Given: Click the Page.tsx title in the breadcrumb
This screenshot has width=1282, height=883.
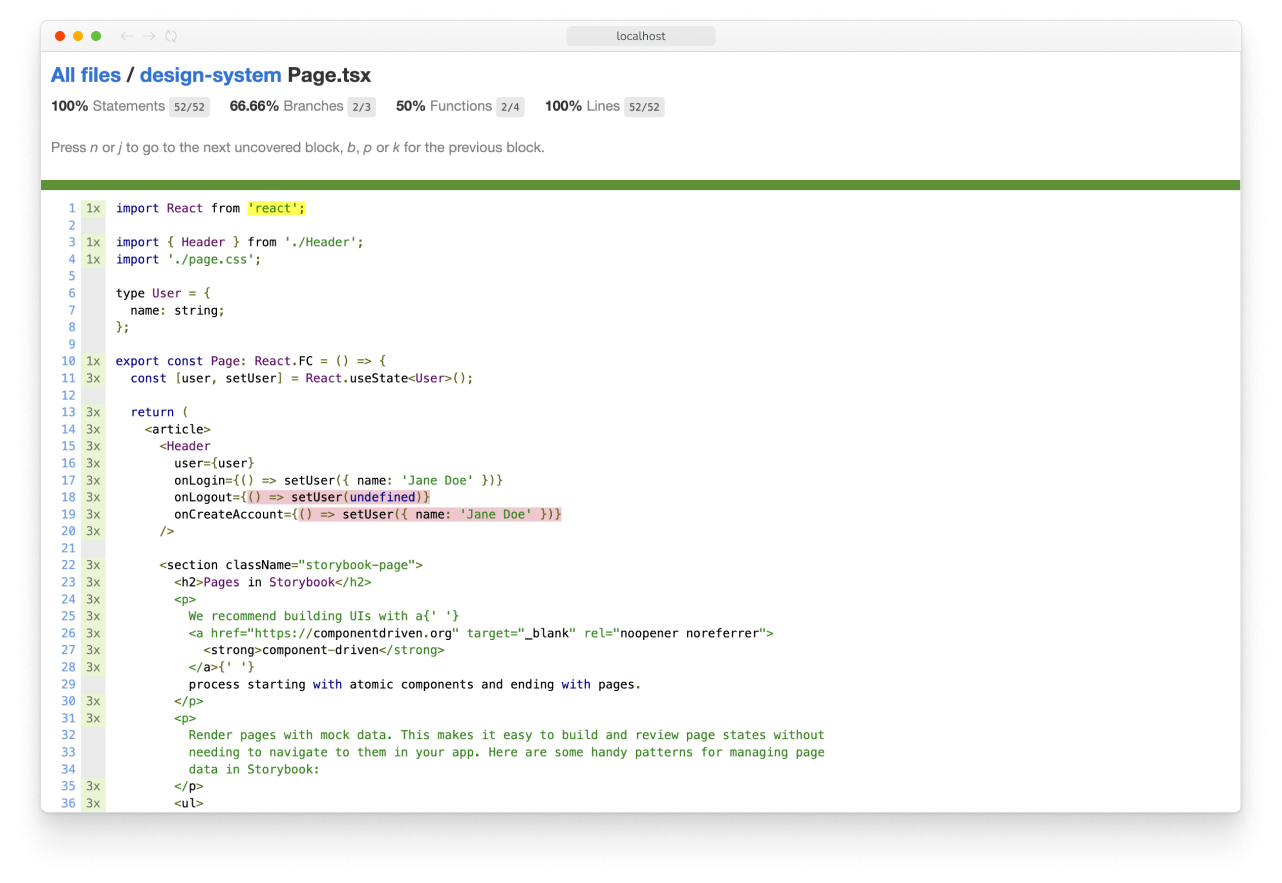Looking at the screenshot, I should [330, 75].
